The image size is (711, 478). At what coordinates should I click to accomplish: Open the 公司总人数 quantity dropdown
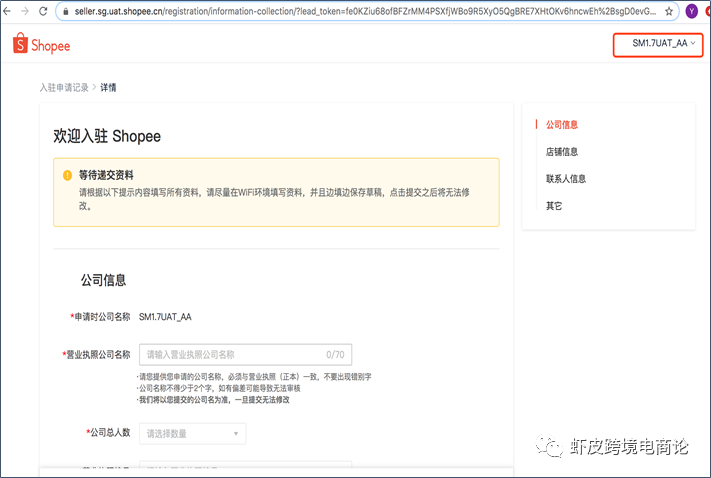192,434
